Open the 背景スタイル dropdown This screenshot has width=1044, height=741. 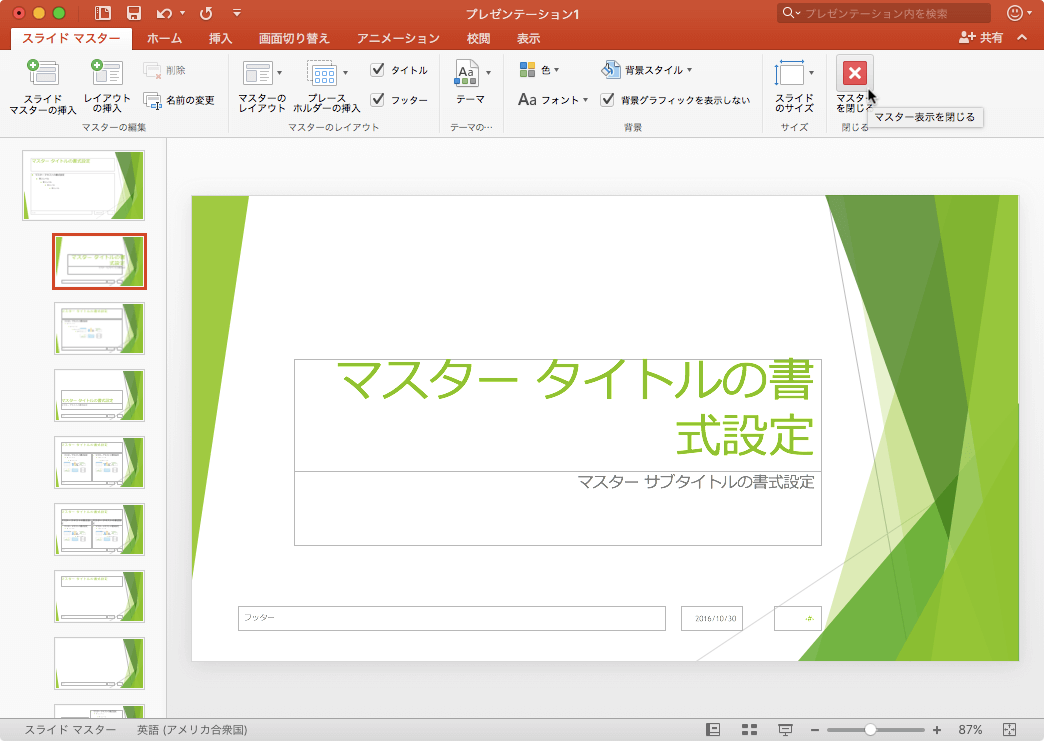click(647, 70)
